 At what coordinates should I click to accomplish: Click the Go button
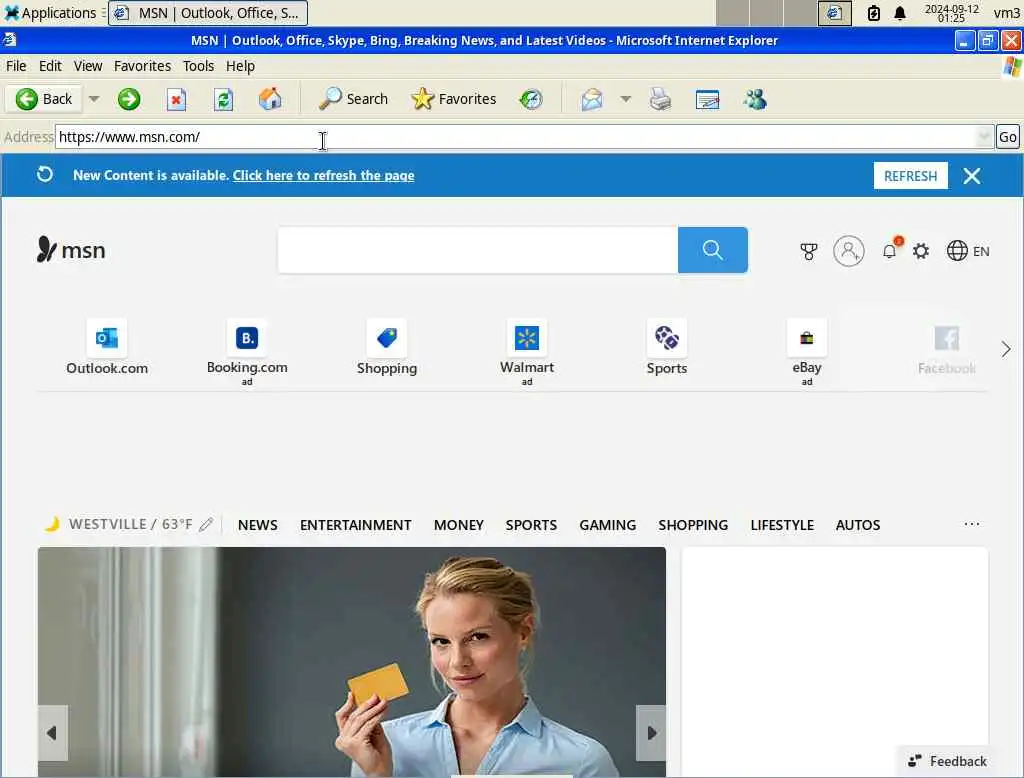(1008, 137)
